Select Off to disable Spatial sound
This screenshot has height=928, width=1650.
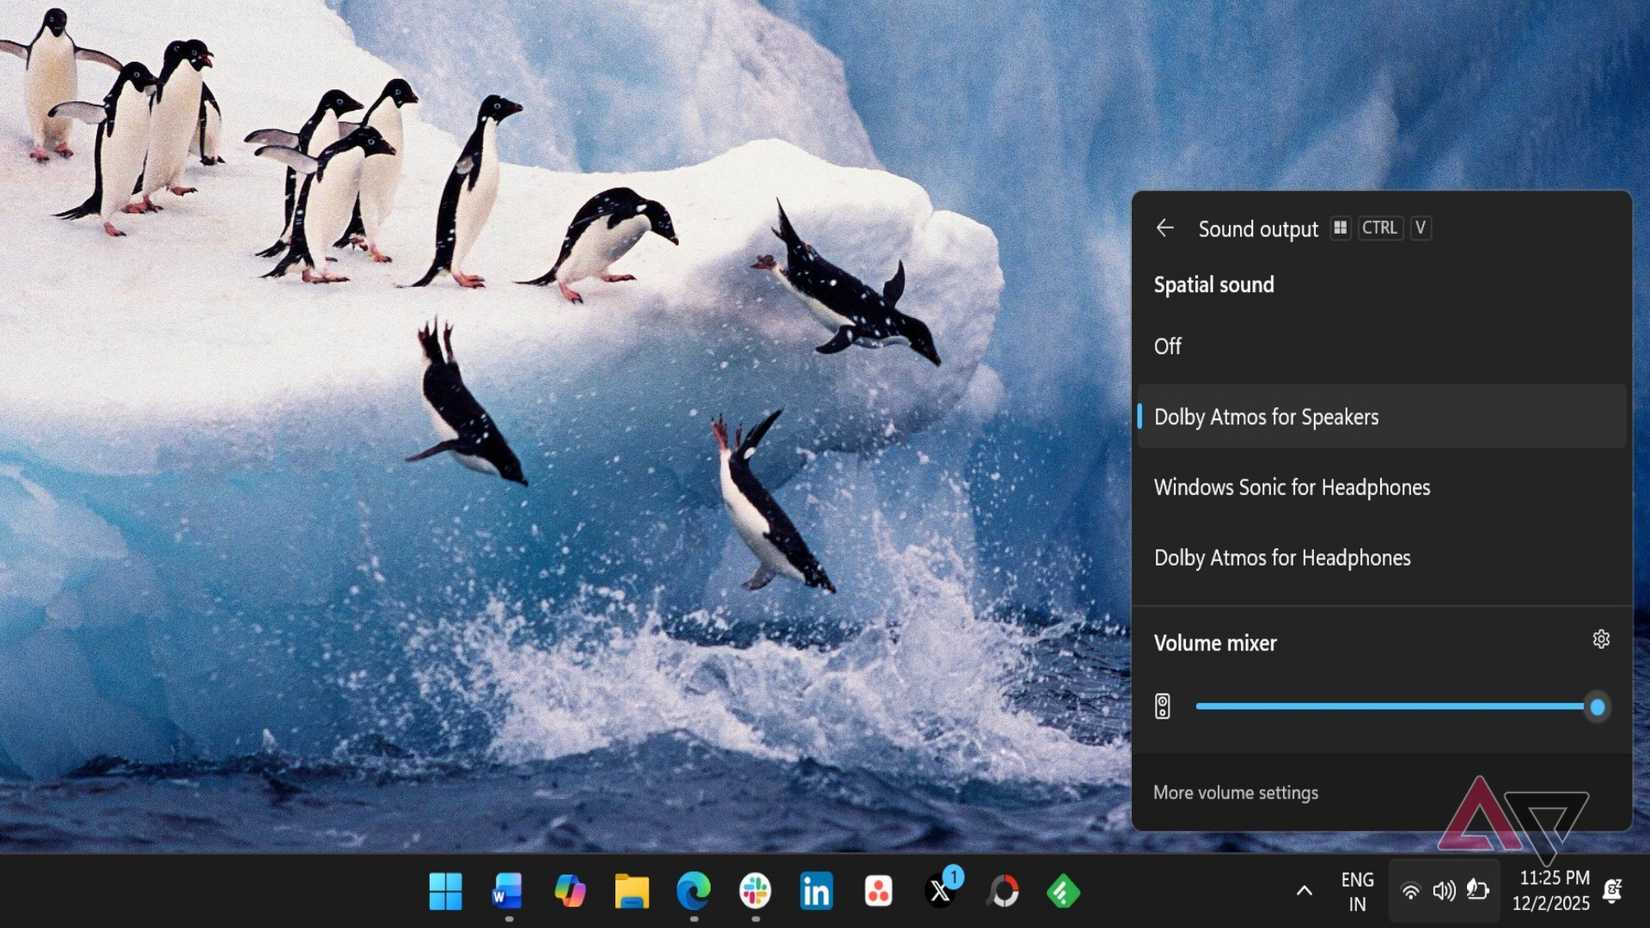[1167, 346]
